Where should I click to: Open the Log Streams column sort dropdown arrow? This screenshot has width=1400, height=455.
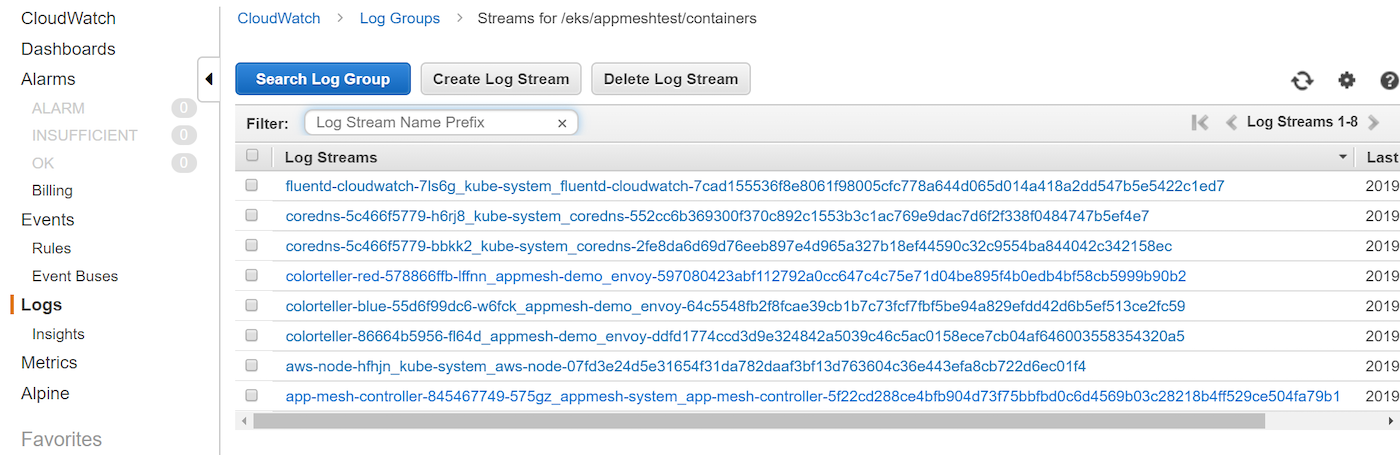1343,157
